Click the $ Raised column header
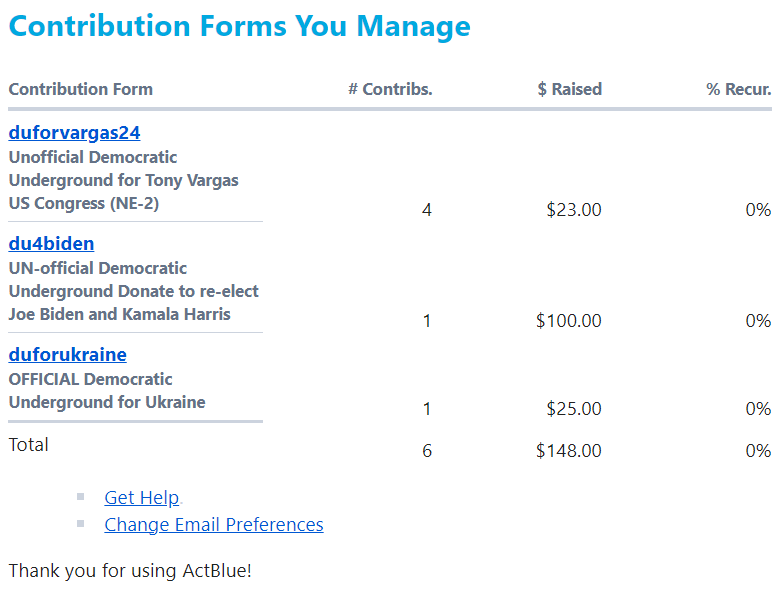 tap(569, 89)
